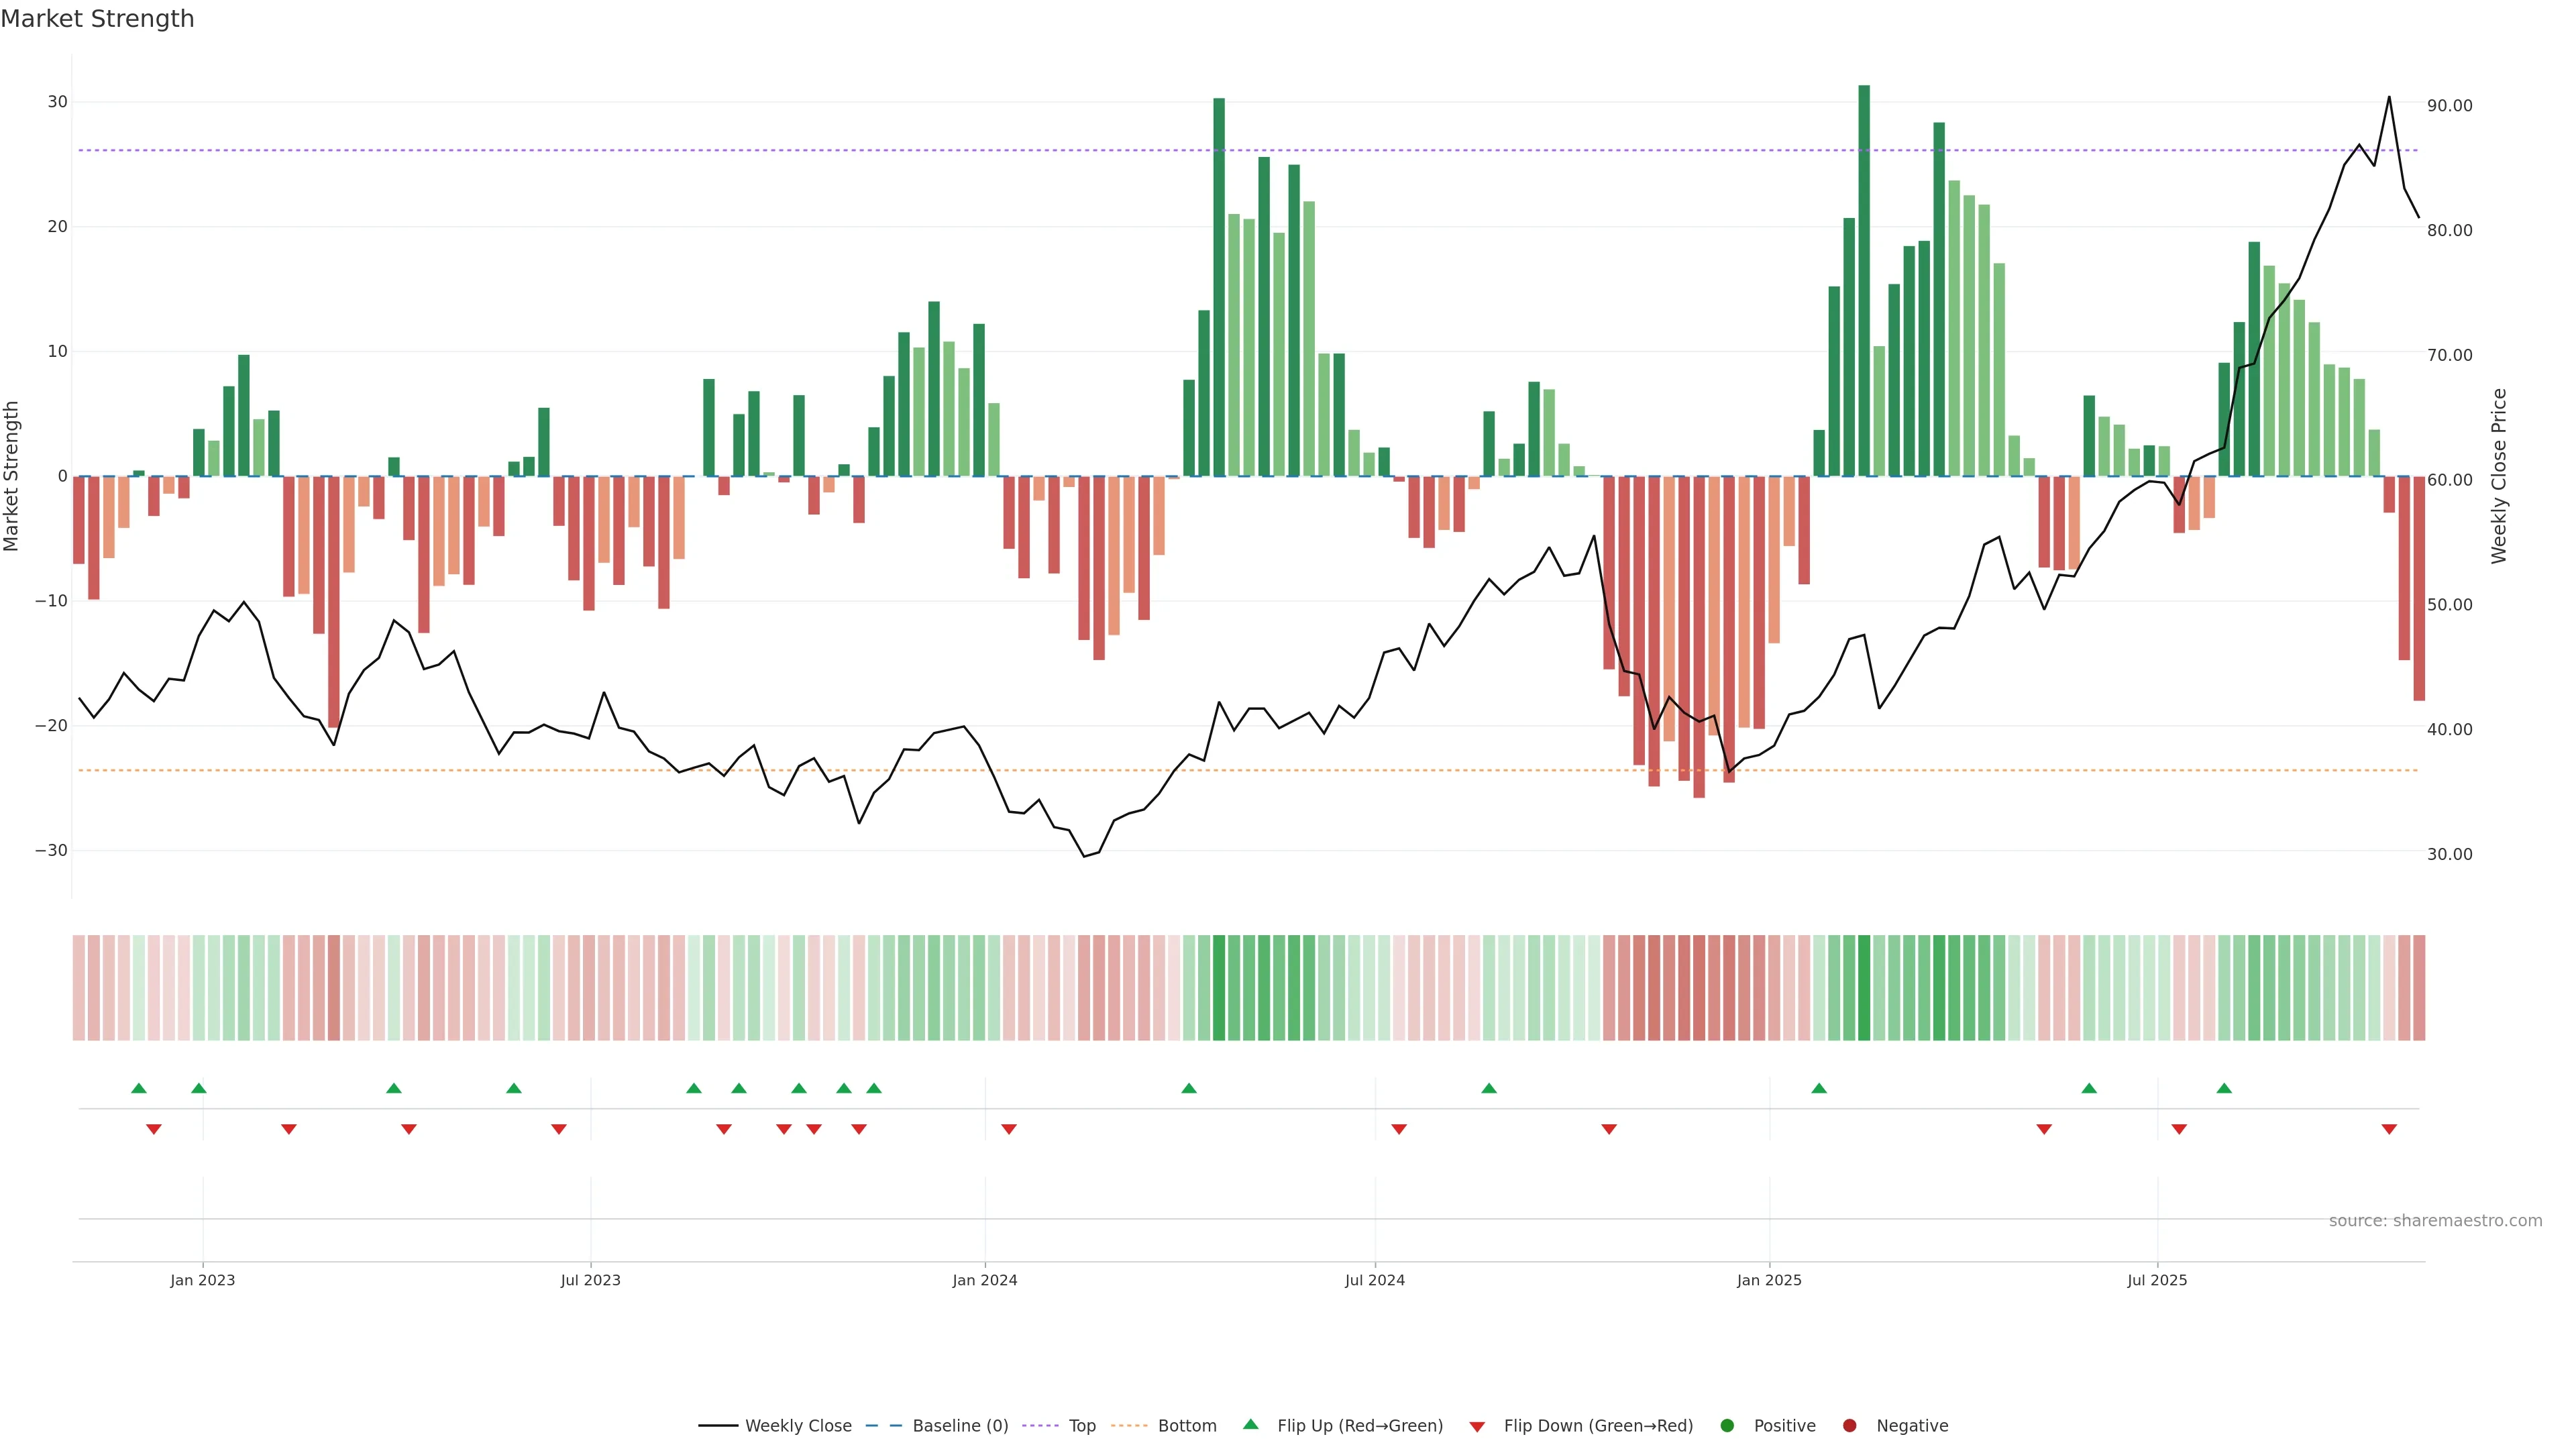Click the red Negative legend dot
This screenshot has width=2576, height=1449.
1849,1426
